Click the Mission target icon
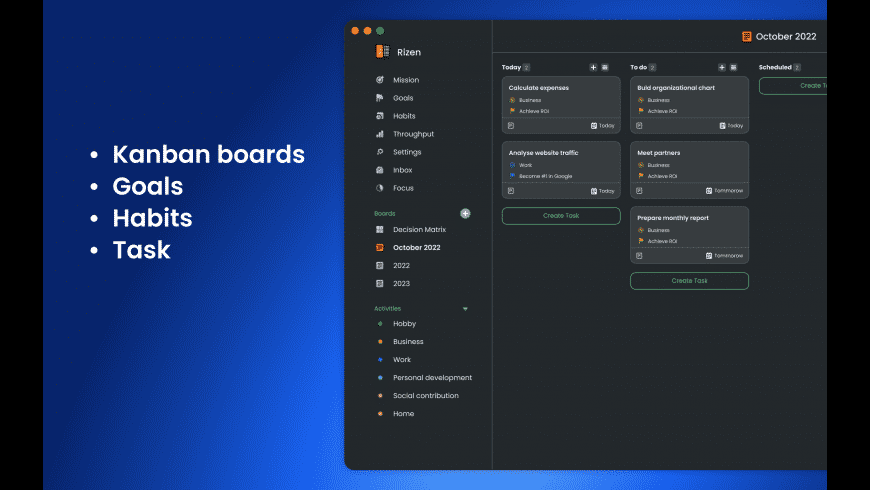870x490 pixels. (380, 80)
